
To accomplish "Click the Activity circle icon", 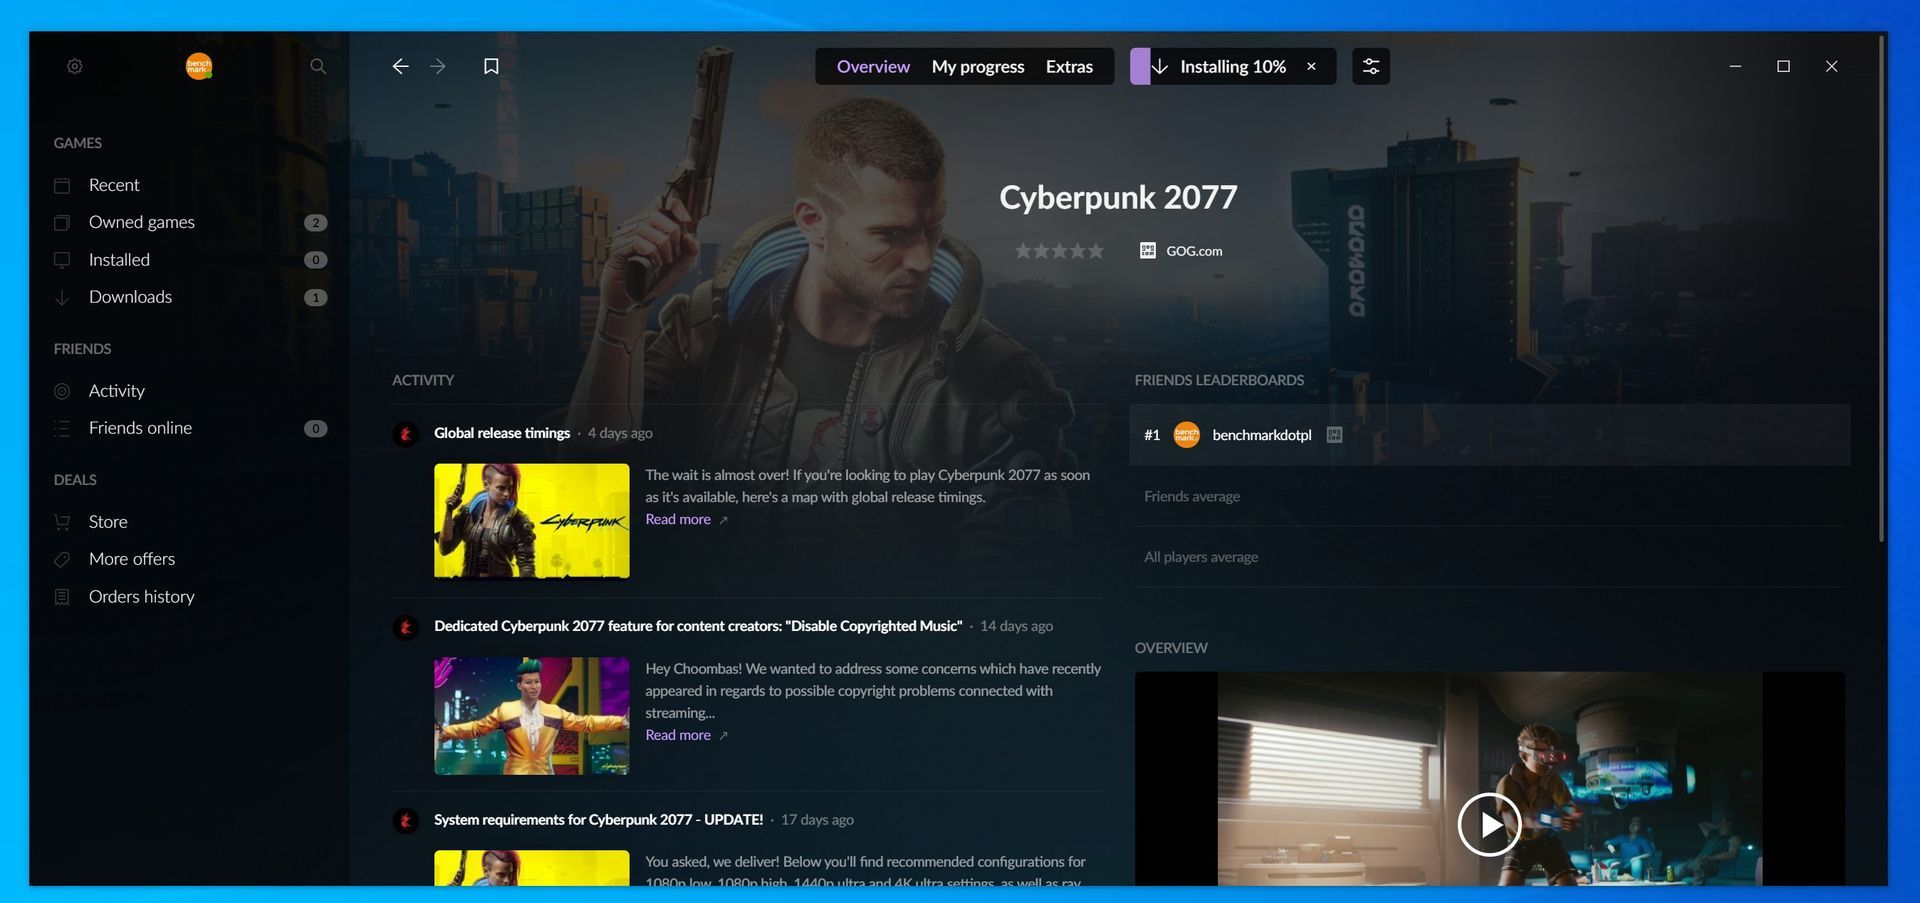I will [x=62, y=391].
